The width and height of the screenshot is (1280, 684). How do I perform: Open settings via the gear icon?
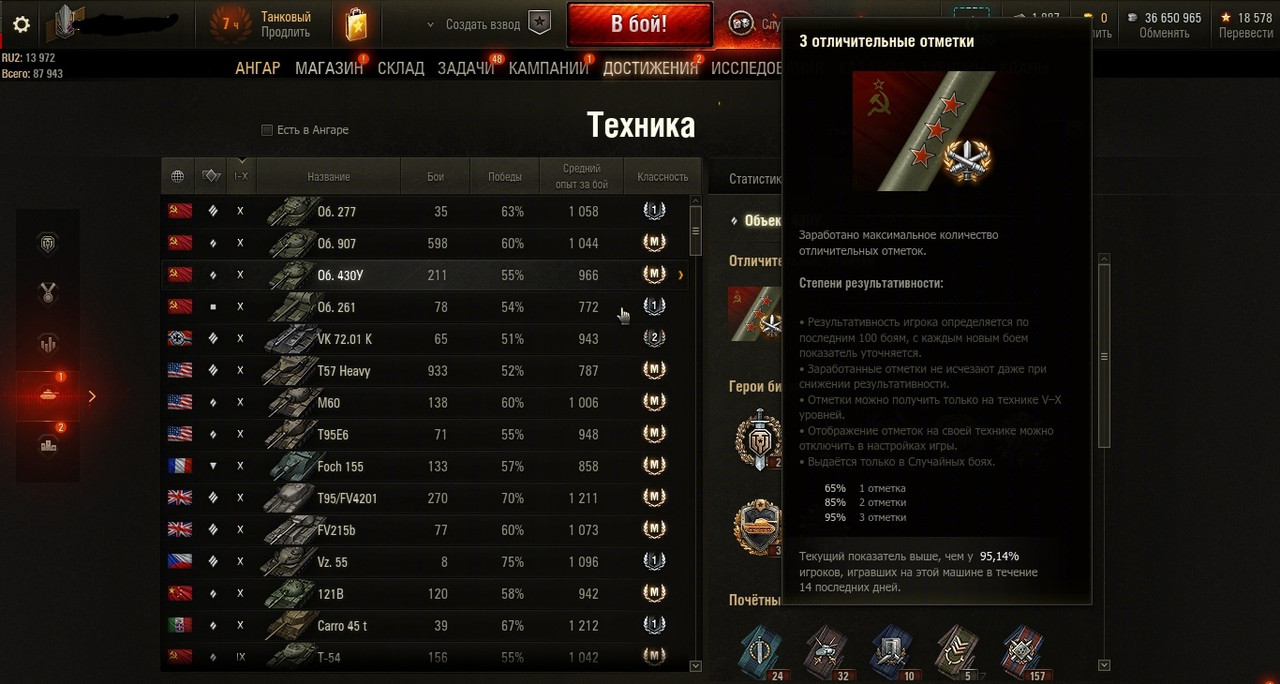[21, 25]
